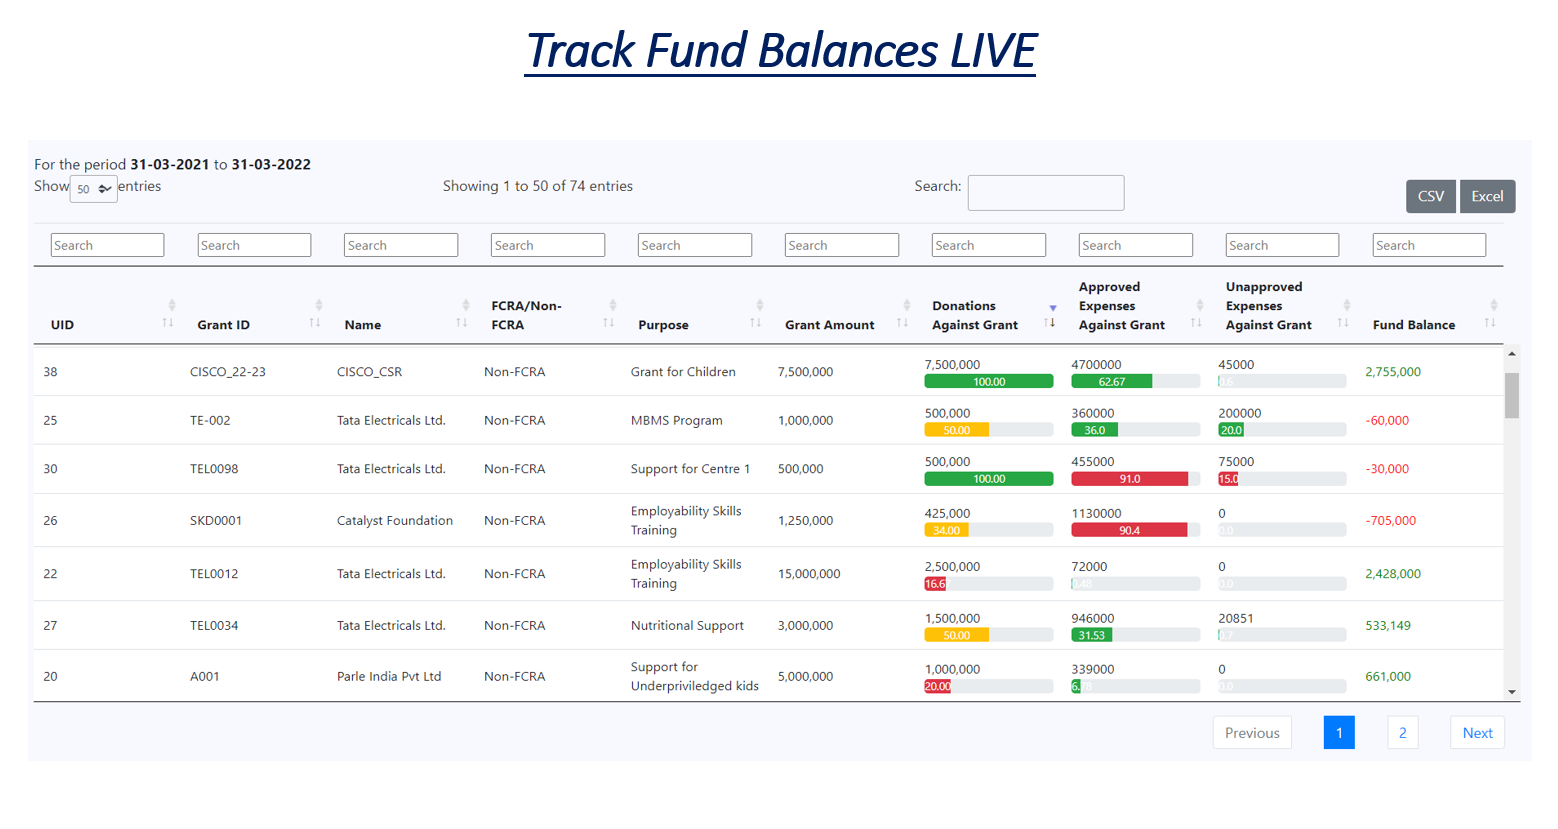Click name cell Catalyst Foundation
Viewport: 1558px width, 829px height.
point(395,520)
